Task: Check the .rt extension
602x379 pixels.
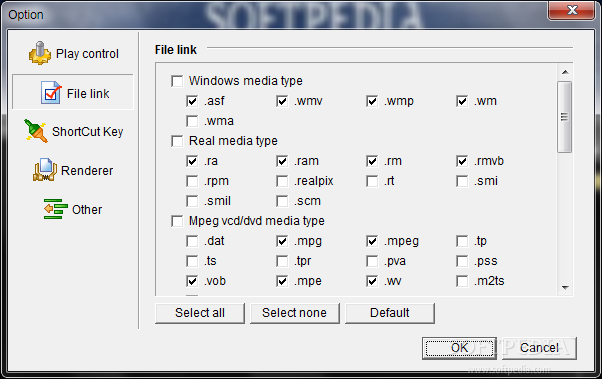Action: pos(372,181)
